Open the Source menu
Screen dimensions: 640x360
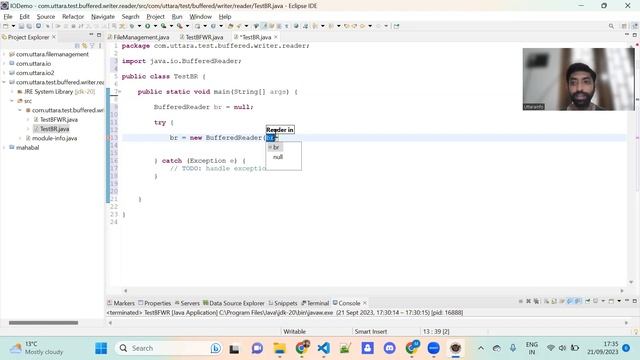click(x=46, y=17)
